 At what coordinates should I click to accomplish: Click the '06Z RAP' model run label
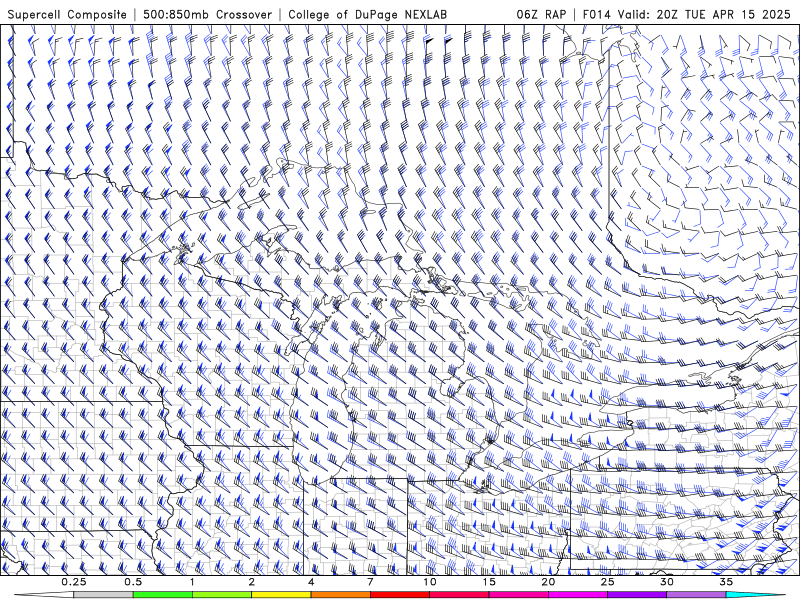click(x=541, y=15)
